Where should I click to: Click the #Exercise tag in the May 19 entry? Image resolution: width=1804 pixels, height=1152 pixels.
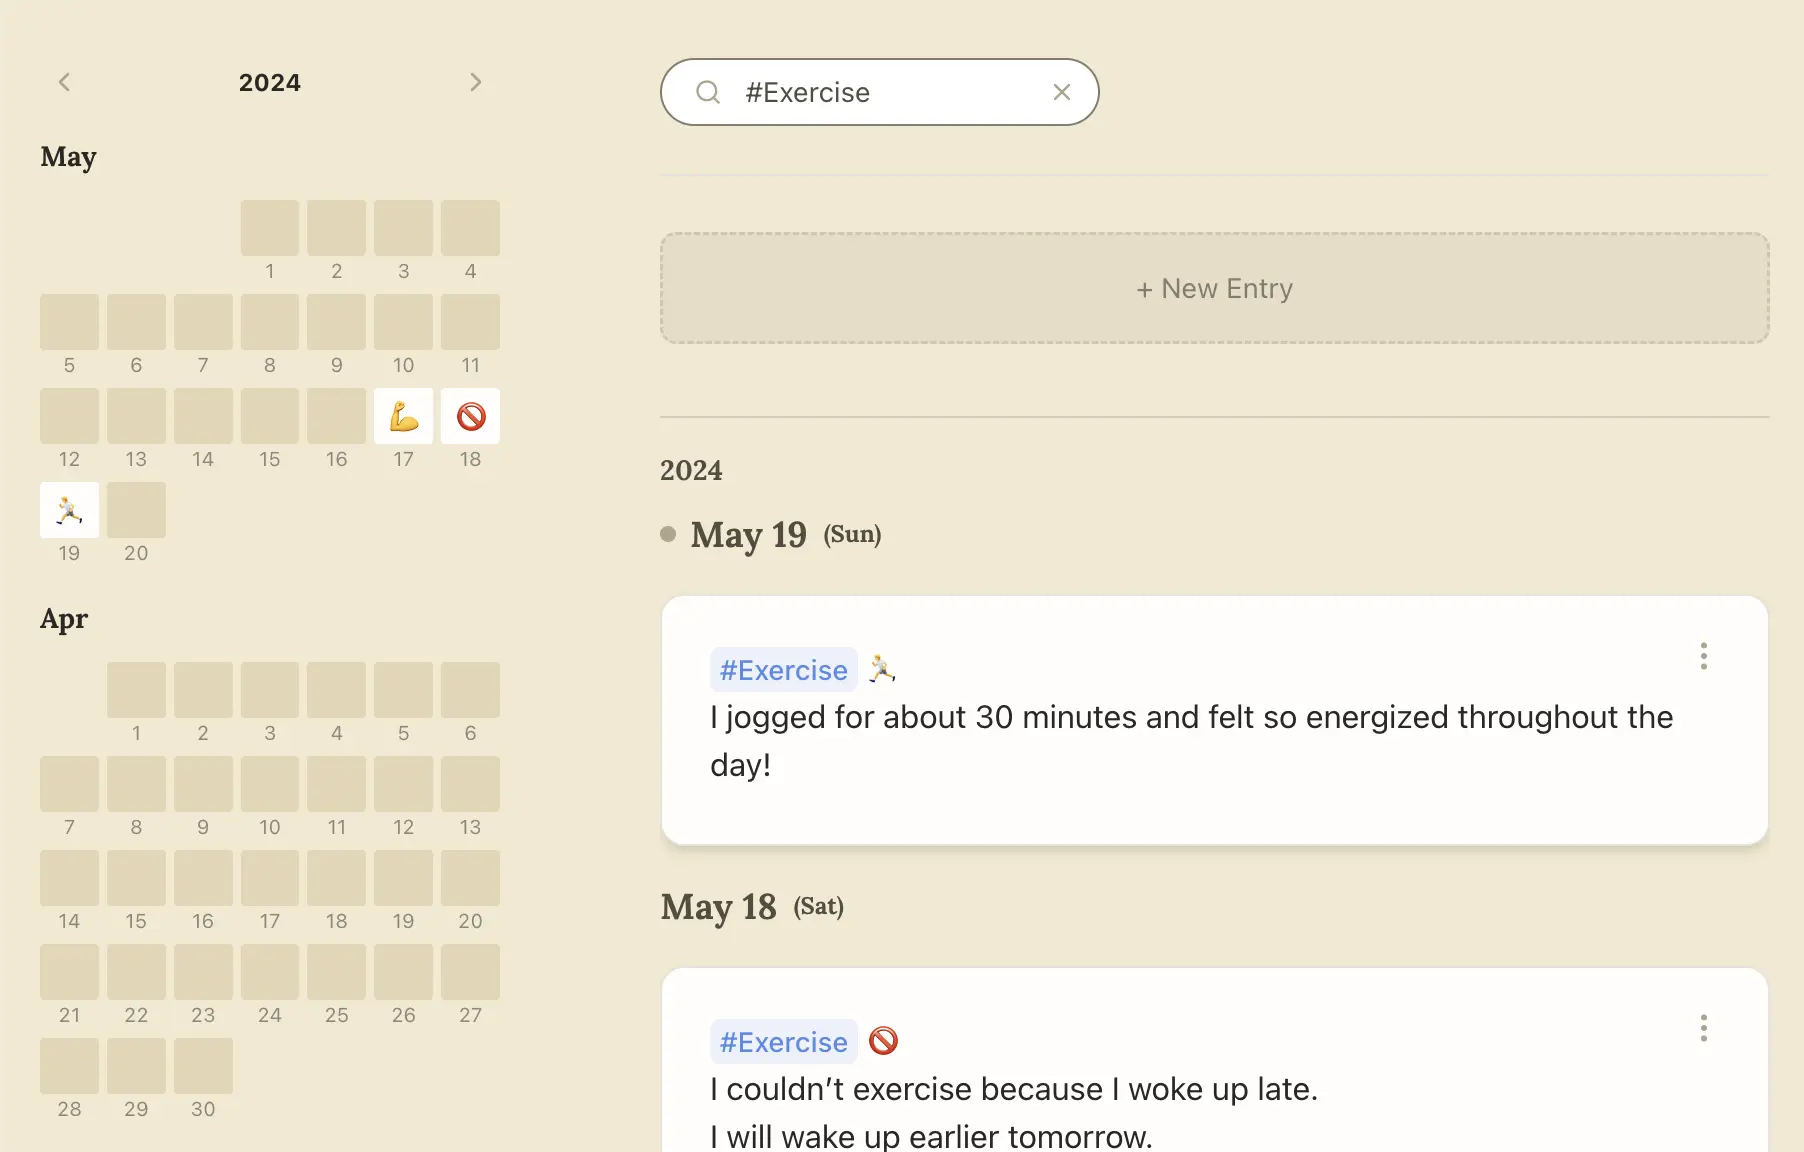click(783, 669)
